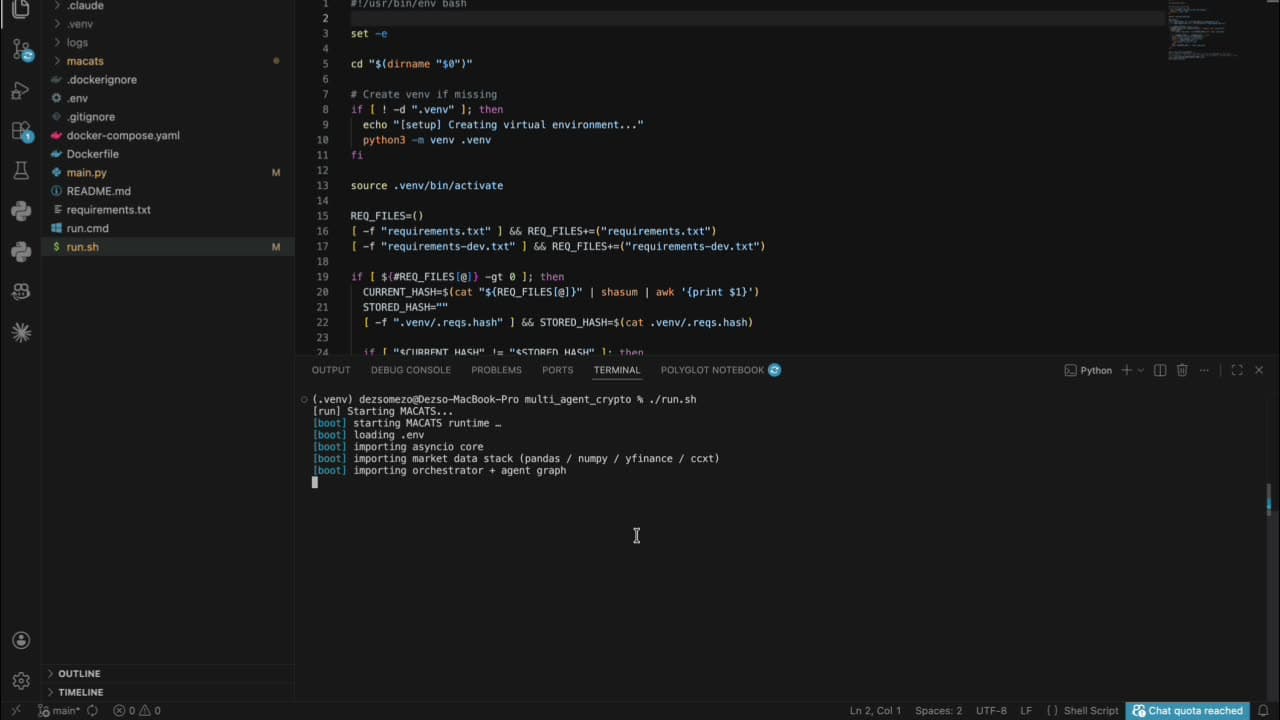Switch to the OUTPUT tab
Screen dimensions: 1280x720
pyautogui.click(x=331, y=370)
